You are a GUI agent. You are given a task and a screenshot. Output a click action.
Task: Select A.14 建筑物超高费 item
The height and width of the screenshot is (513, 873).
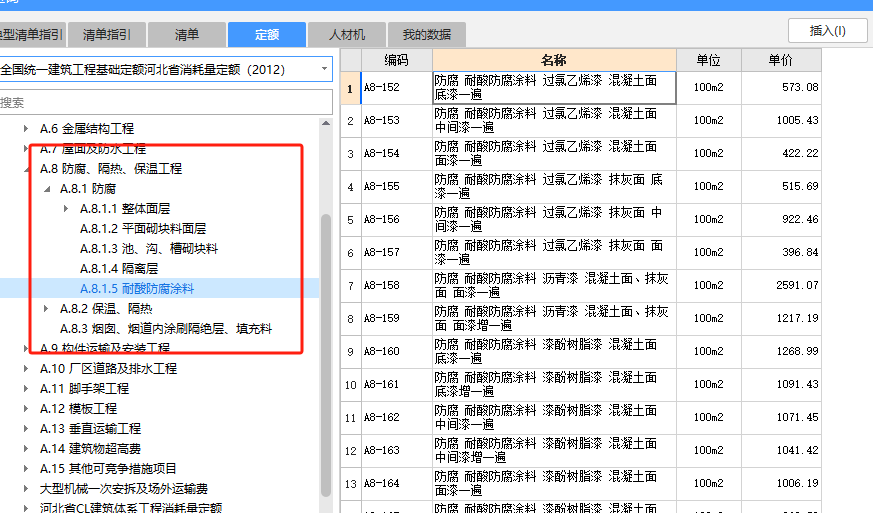tap(90, 449)
